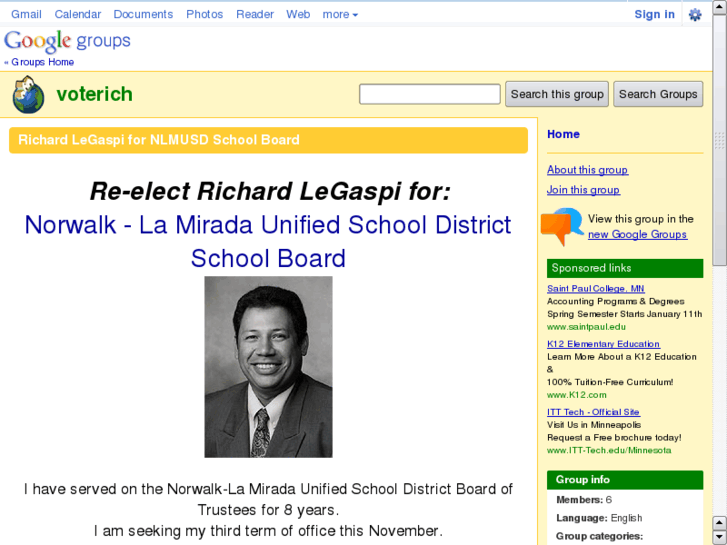Click www.K12.com green URL text
This screenshot has height=545, width=727.
point(577,395)
